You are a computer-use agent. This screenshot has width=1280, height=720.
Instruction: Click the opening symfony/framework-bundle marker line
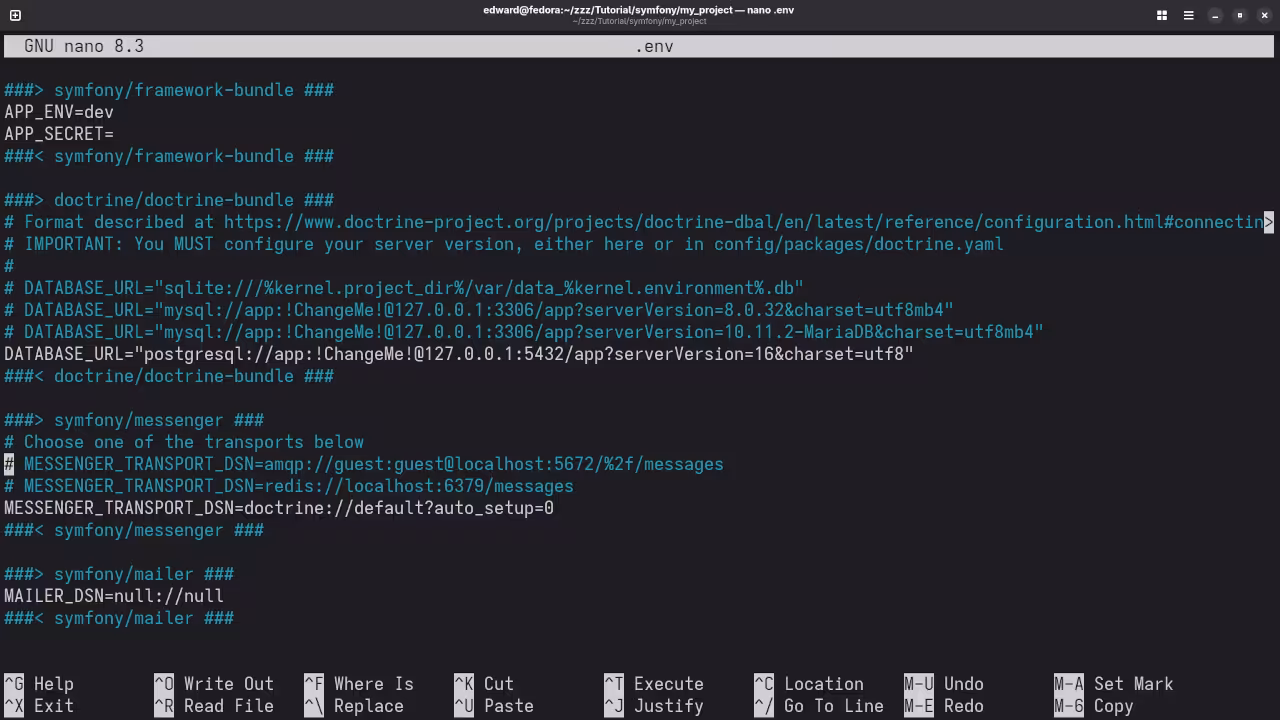click(x=169, y=90)
